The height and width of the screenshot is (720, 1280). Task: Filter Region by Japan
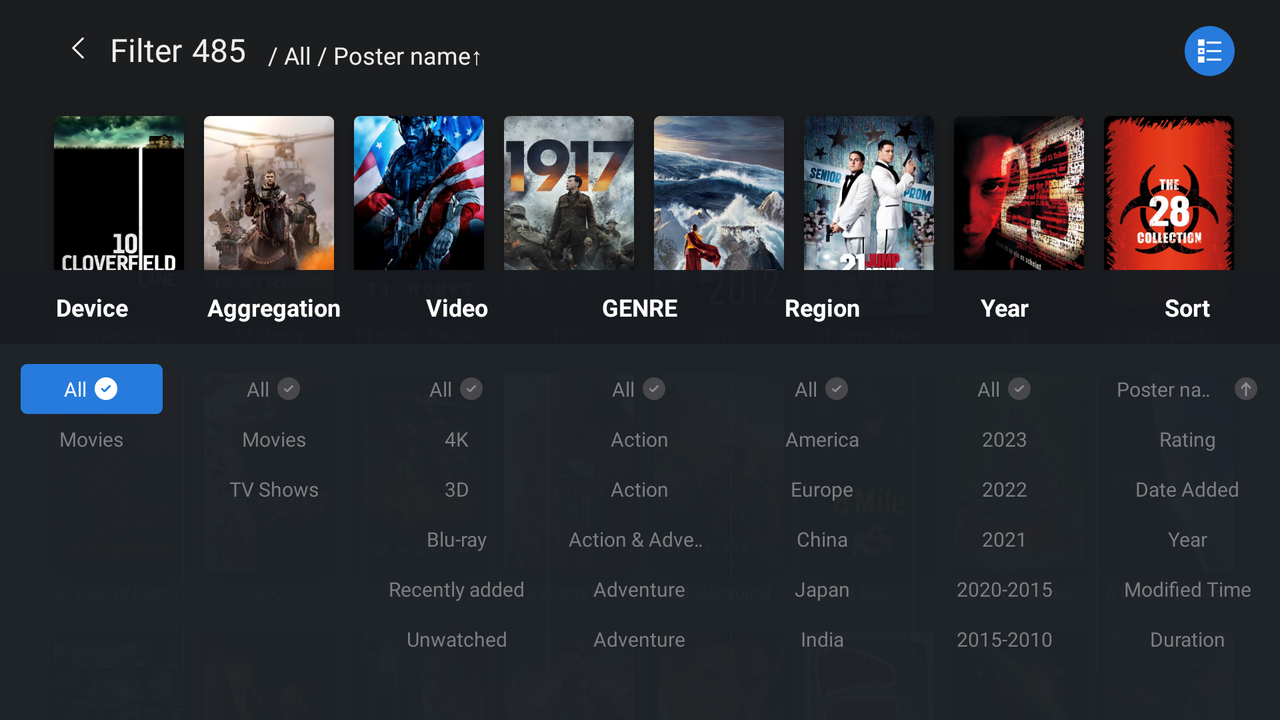pyautogui.click(x=822, y=589)
